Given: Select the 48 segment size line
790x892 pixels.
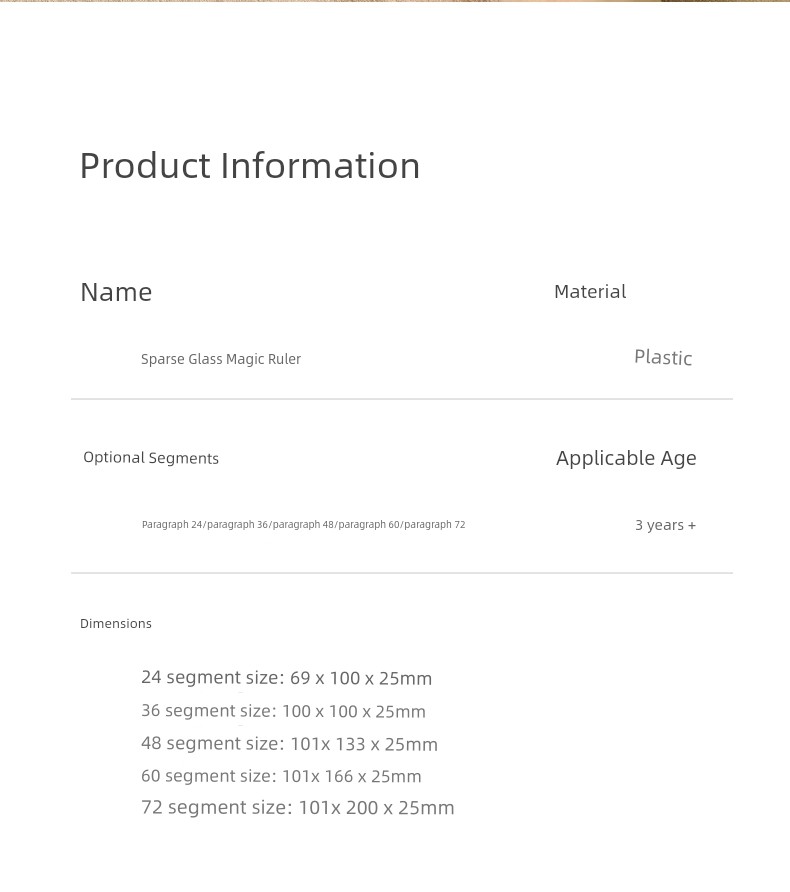Looking at the screenshot, I should [x=289, y=744].
